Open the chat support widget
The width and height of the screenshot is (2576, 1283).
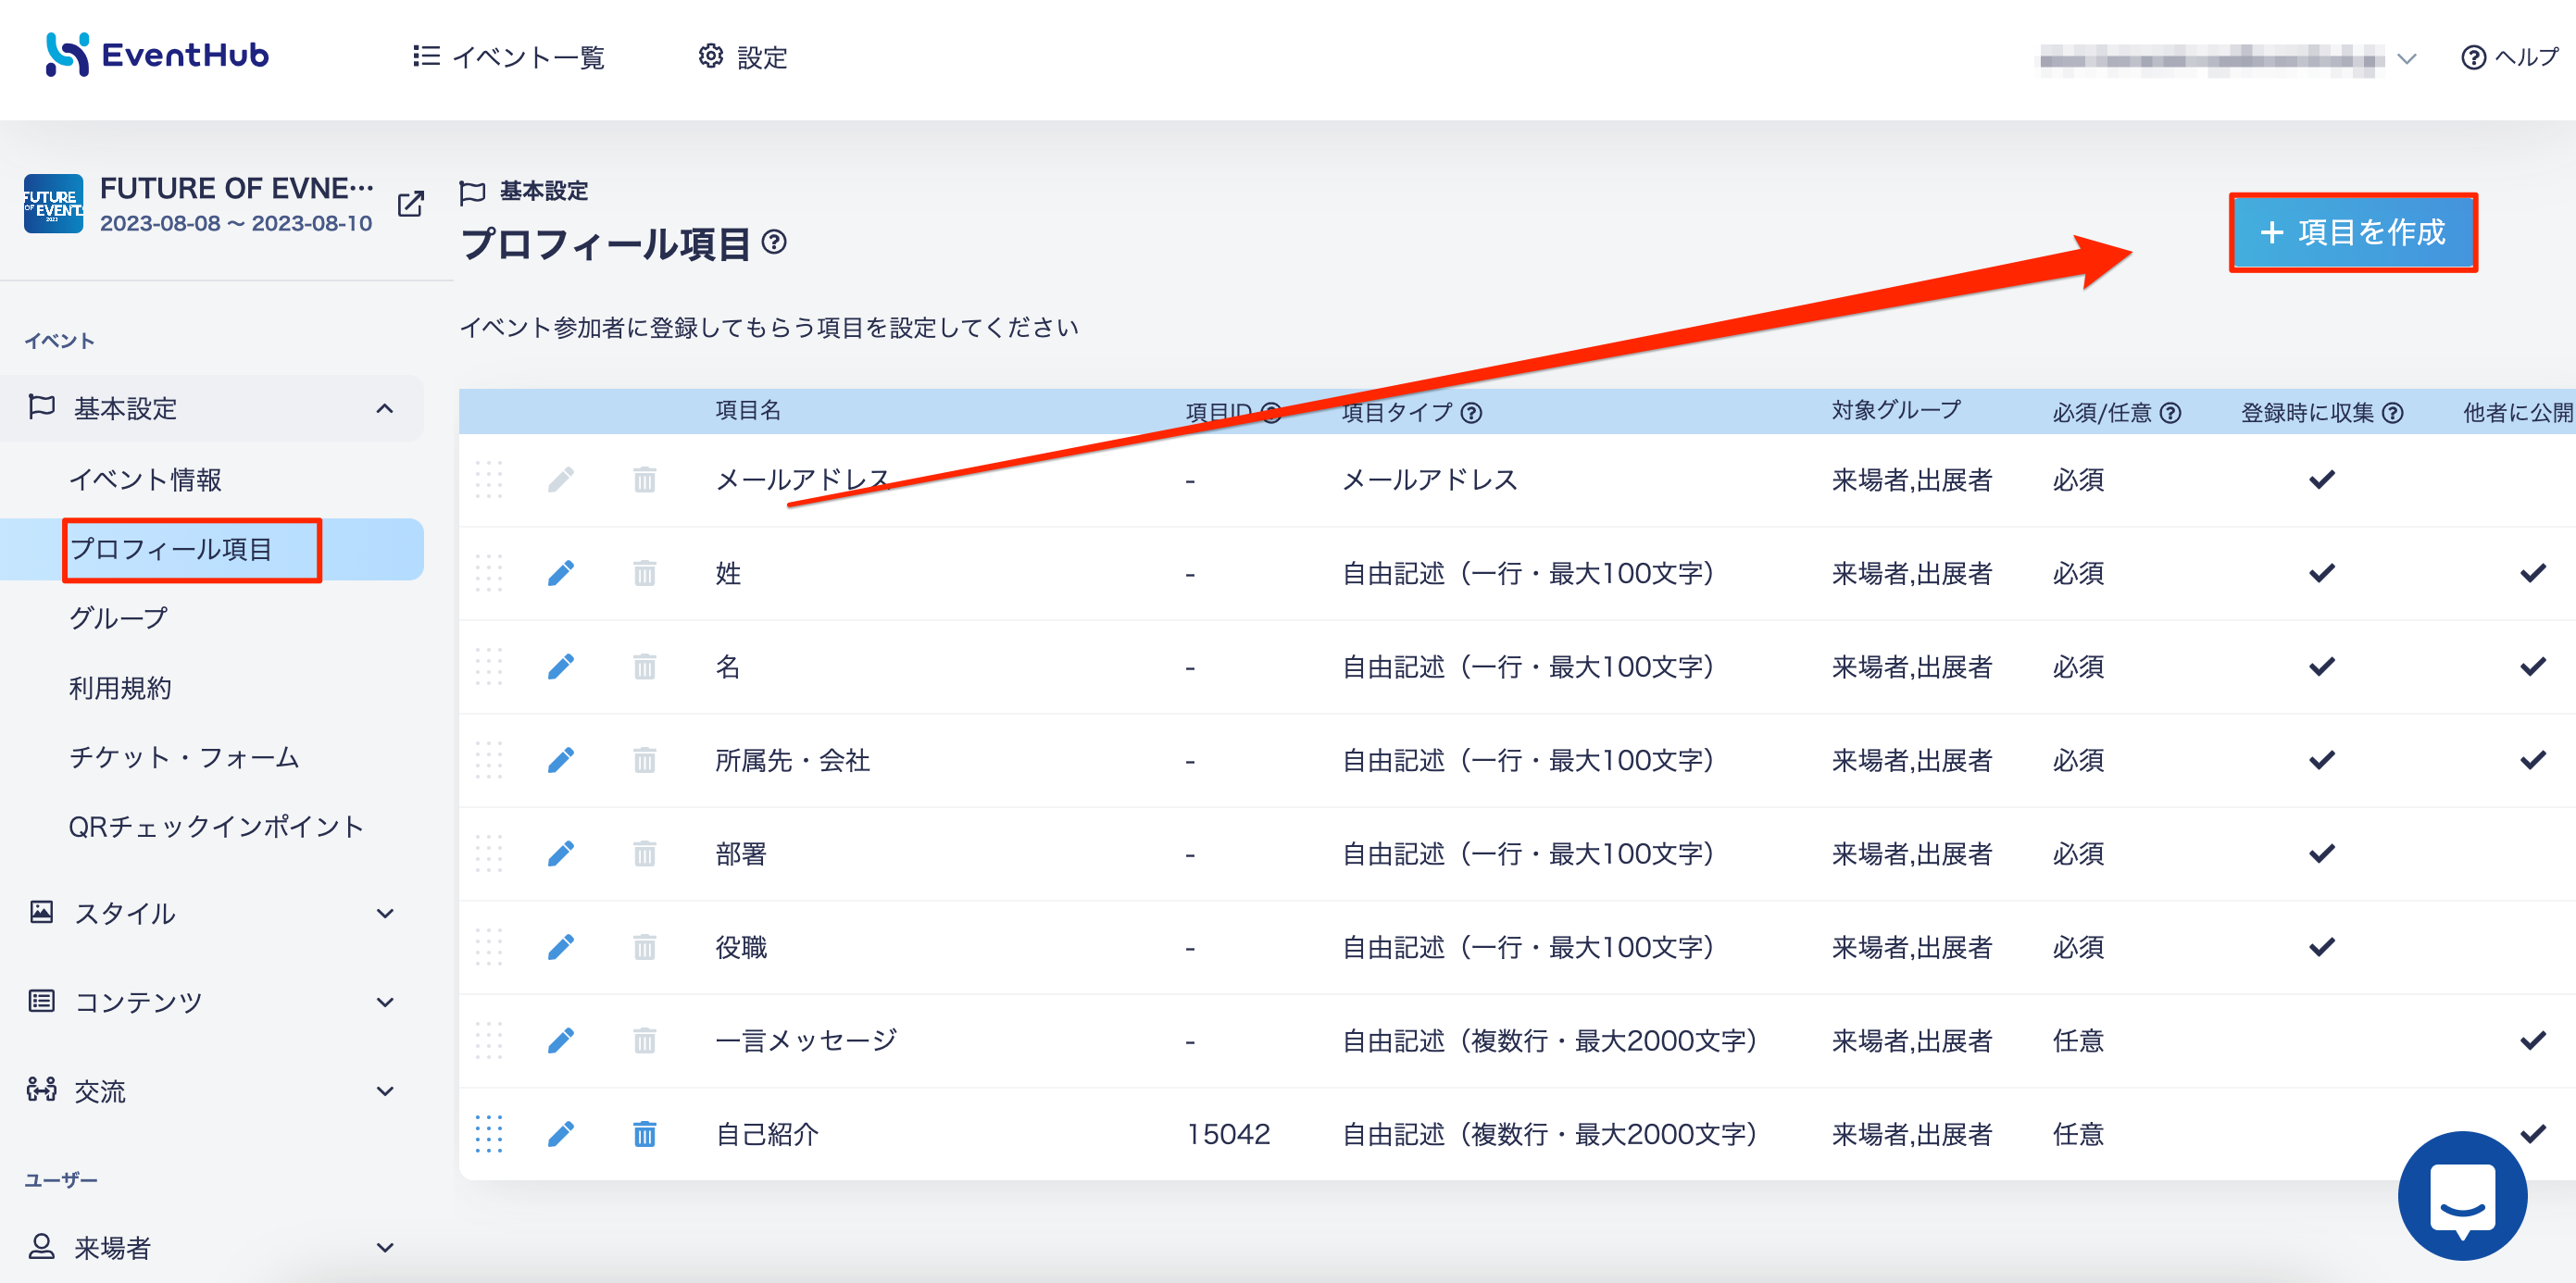coord(2462,1196)
